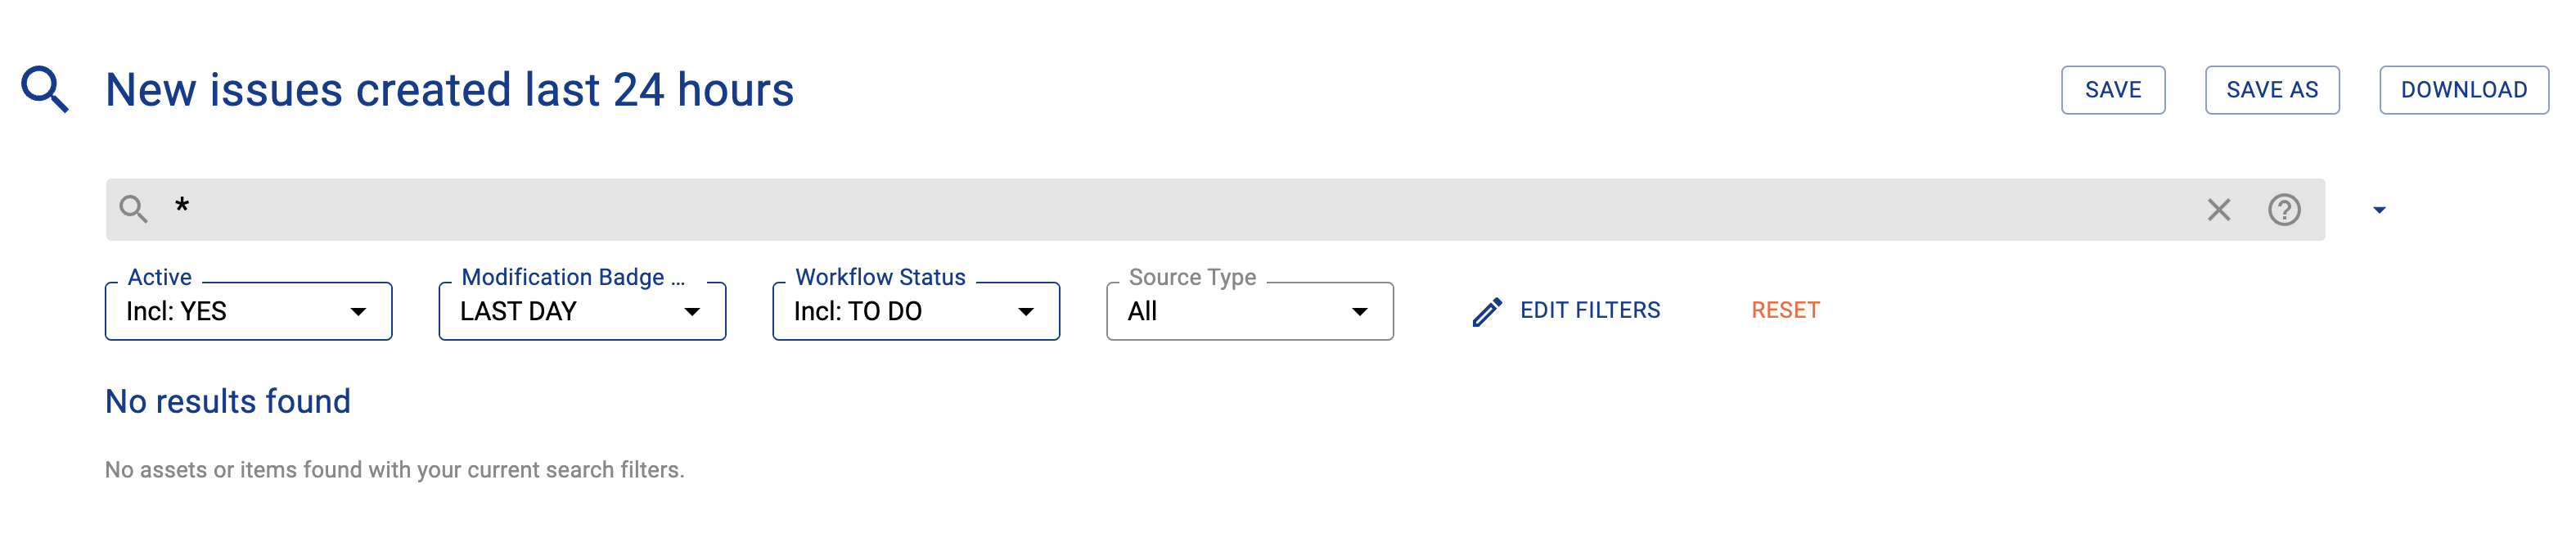Click the pencil icon beside Edit Filters
Viewport: 2576px width, 534px height.
point(1487,312)
